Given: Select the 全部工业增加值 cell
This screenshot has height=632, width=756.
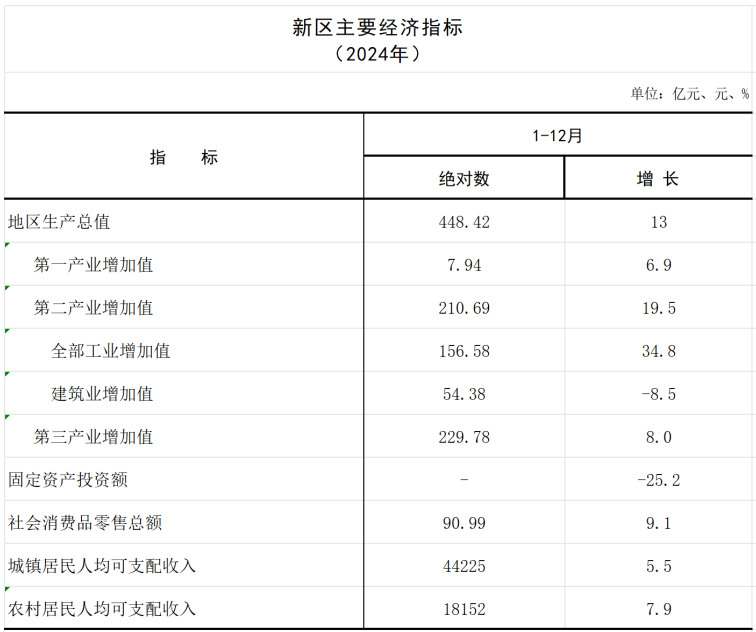Looking at the screenshot, I should click(111, 351).
